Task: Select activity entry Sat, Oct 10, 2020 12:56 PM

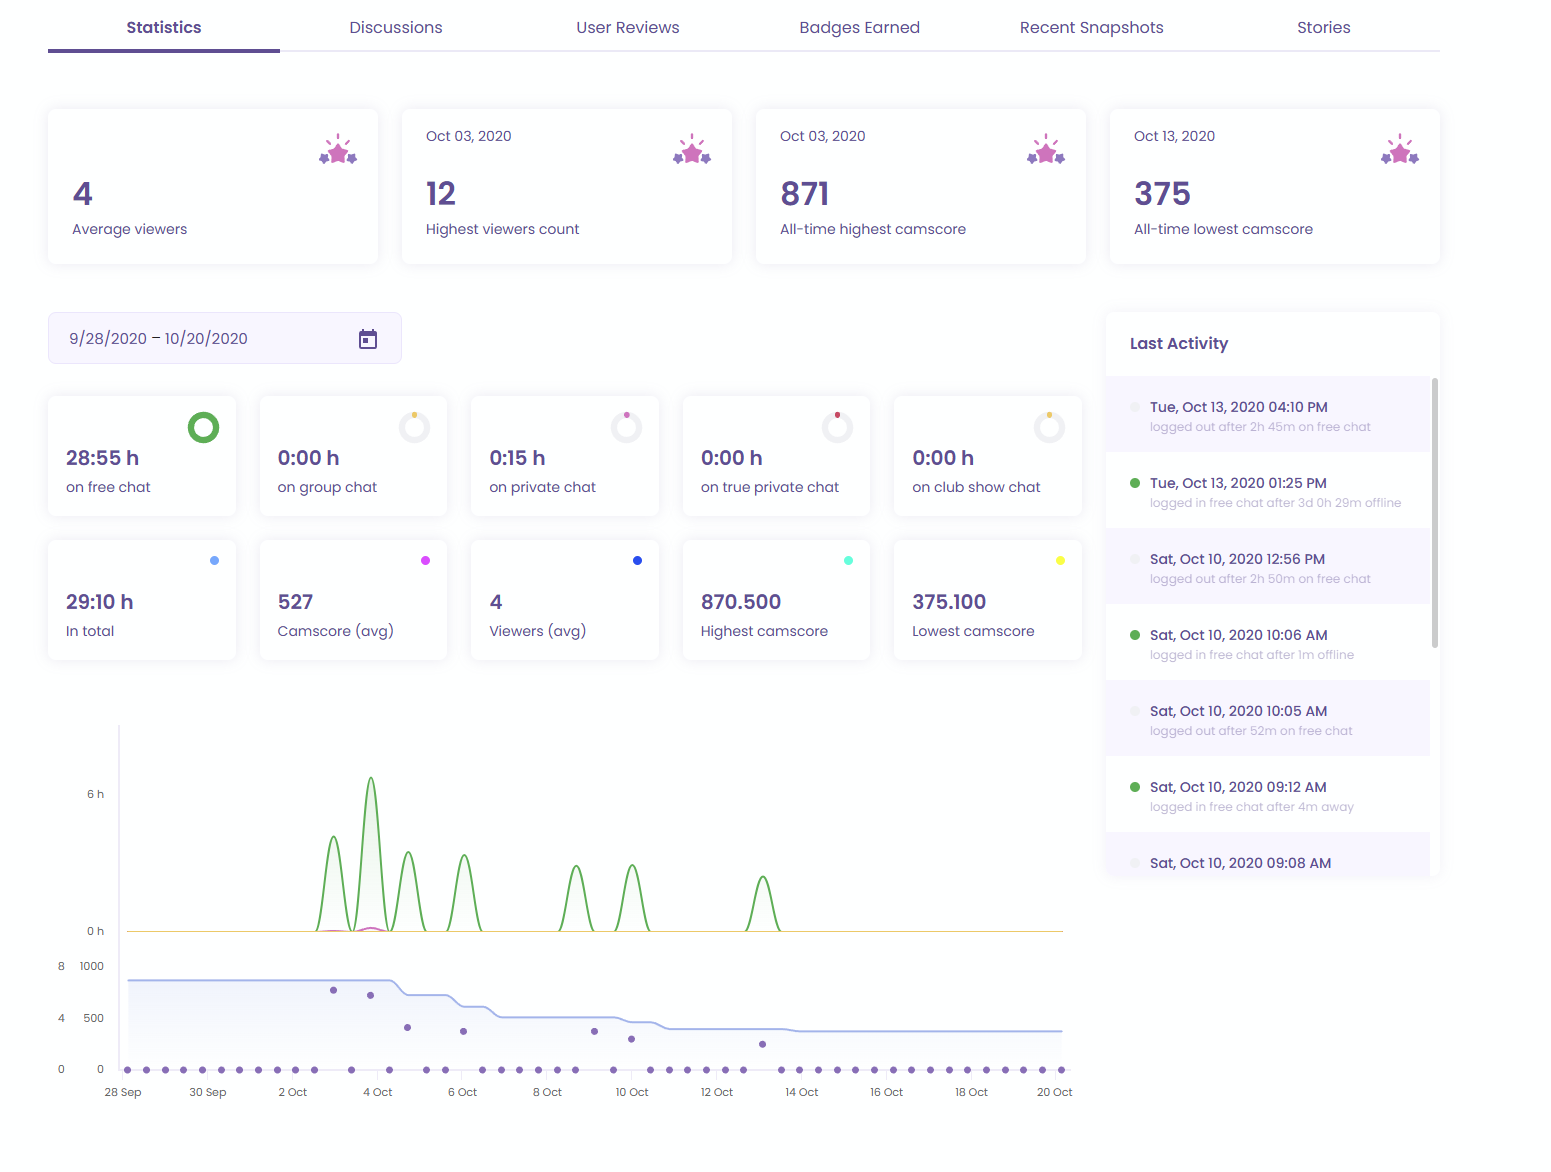Action: (1268, 566)
